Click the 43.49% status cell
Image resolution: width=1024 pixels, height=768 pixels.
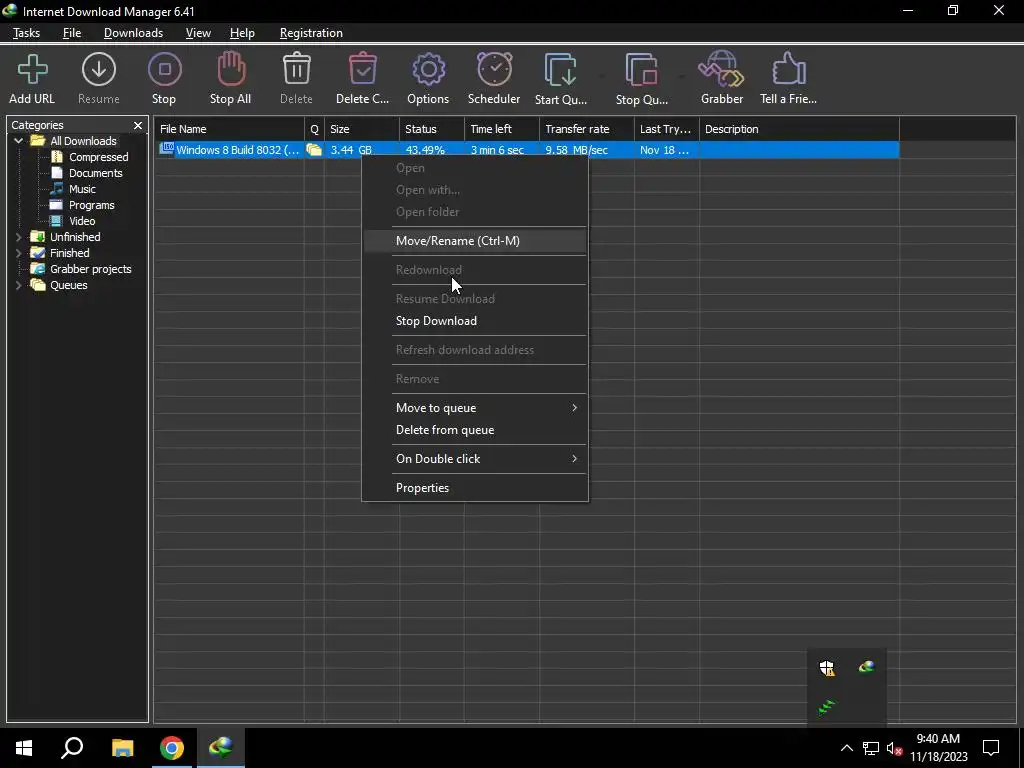tap(425, 150)
